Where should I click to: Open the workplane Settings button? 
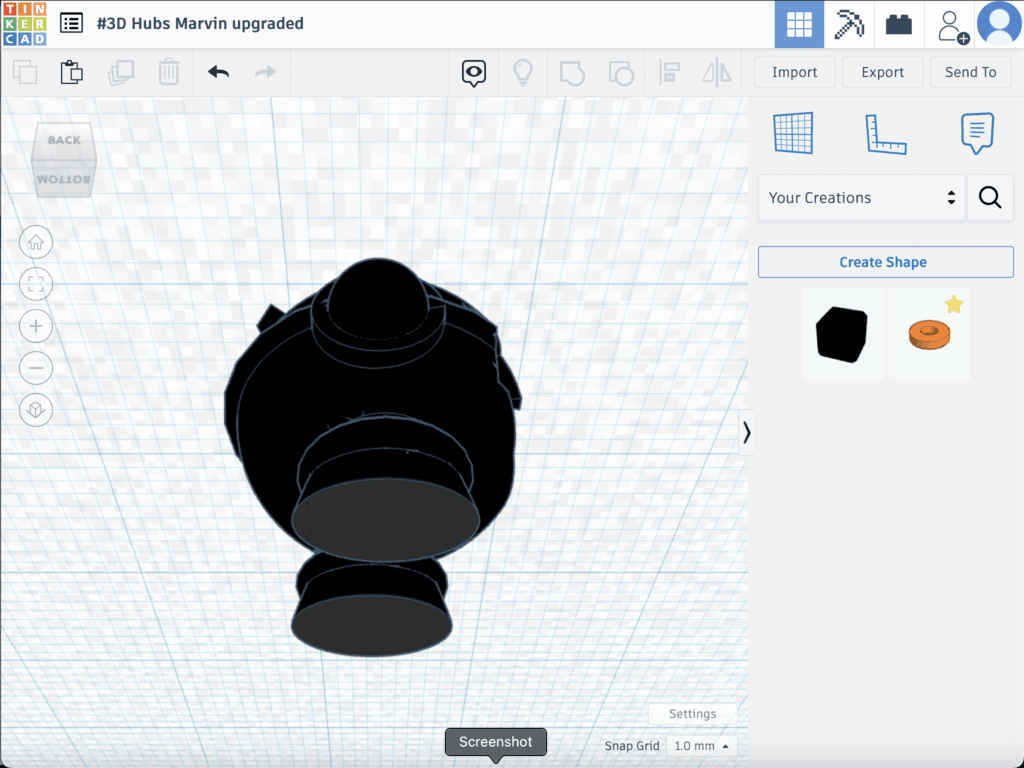click(692, 714)
